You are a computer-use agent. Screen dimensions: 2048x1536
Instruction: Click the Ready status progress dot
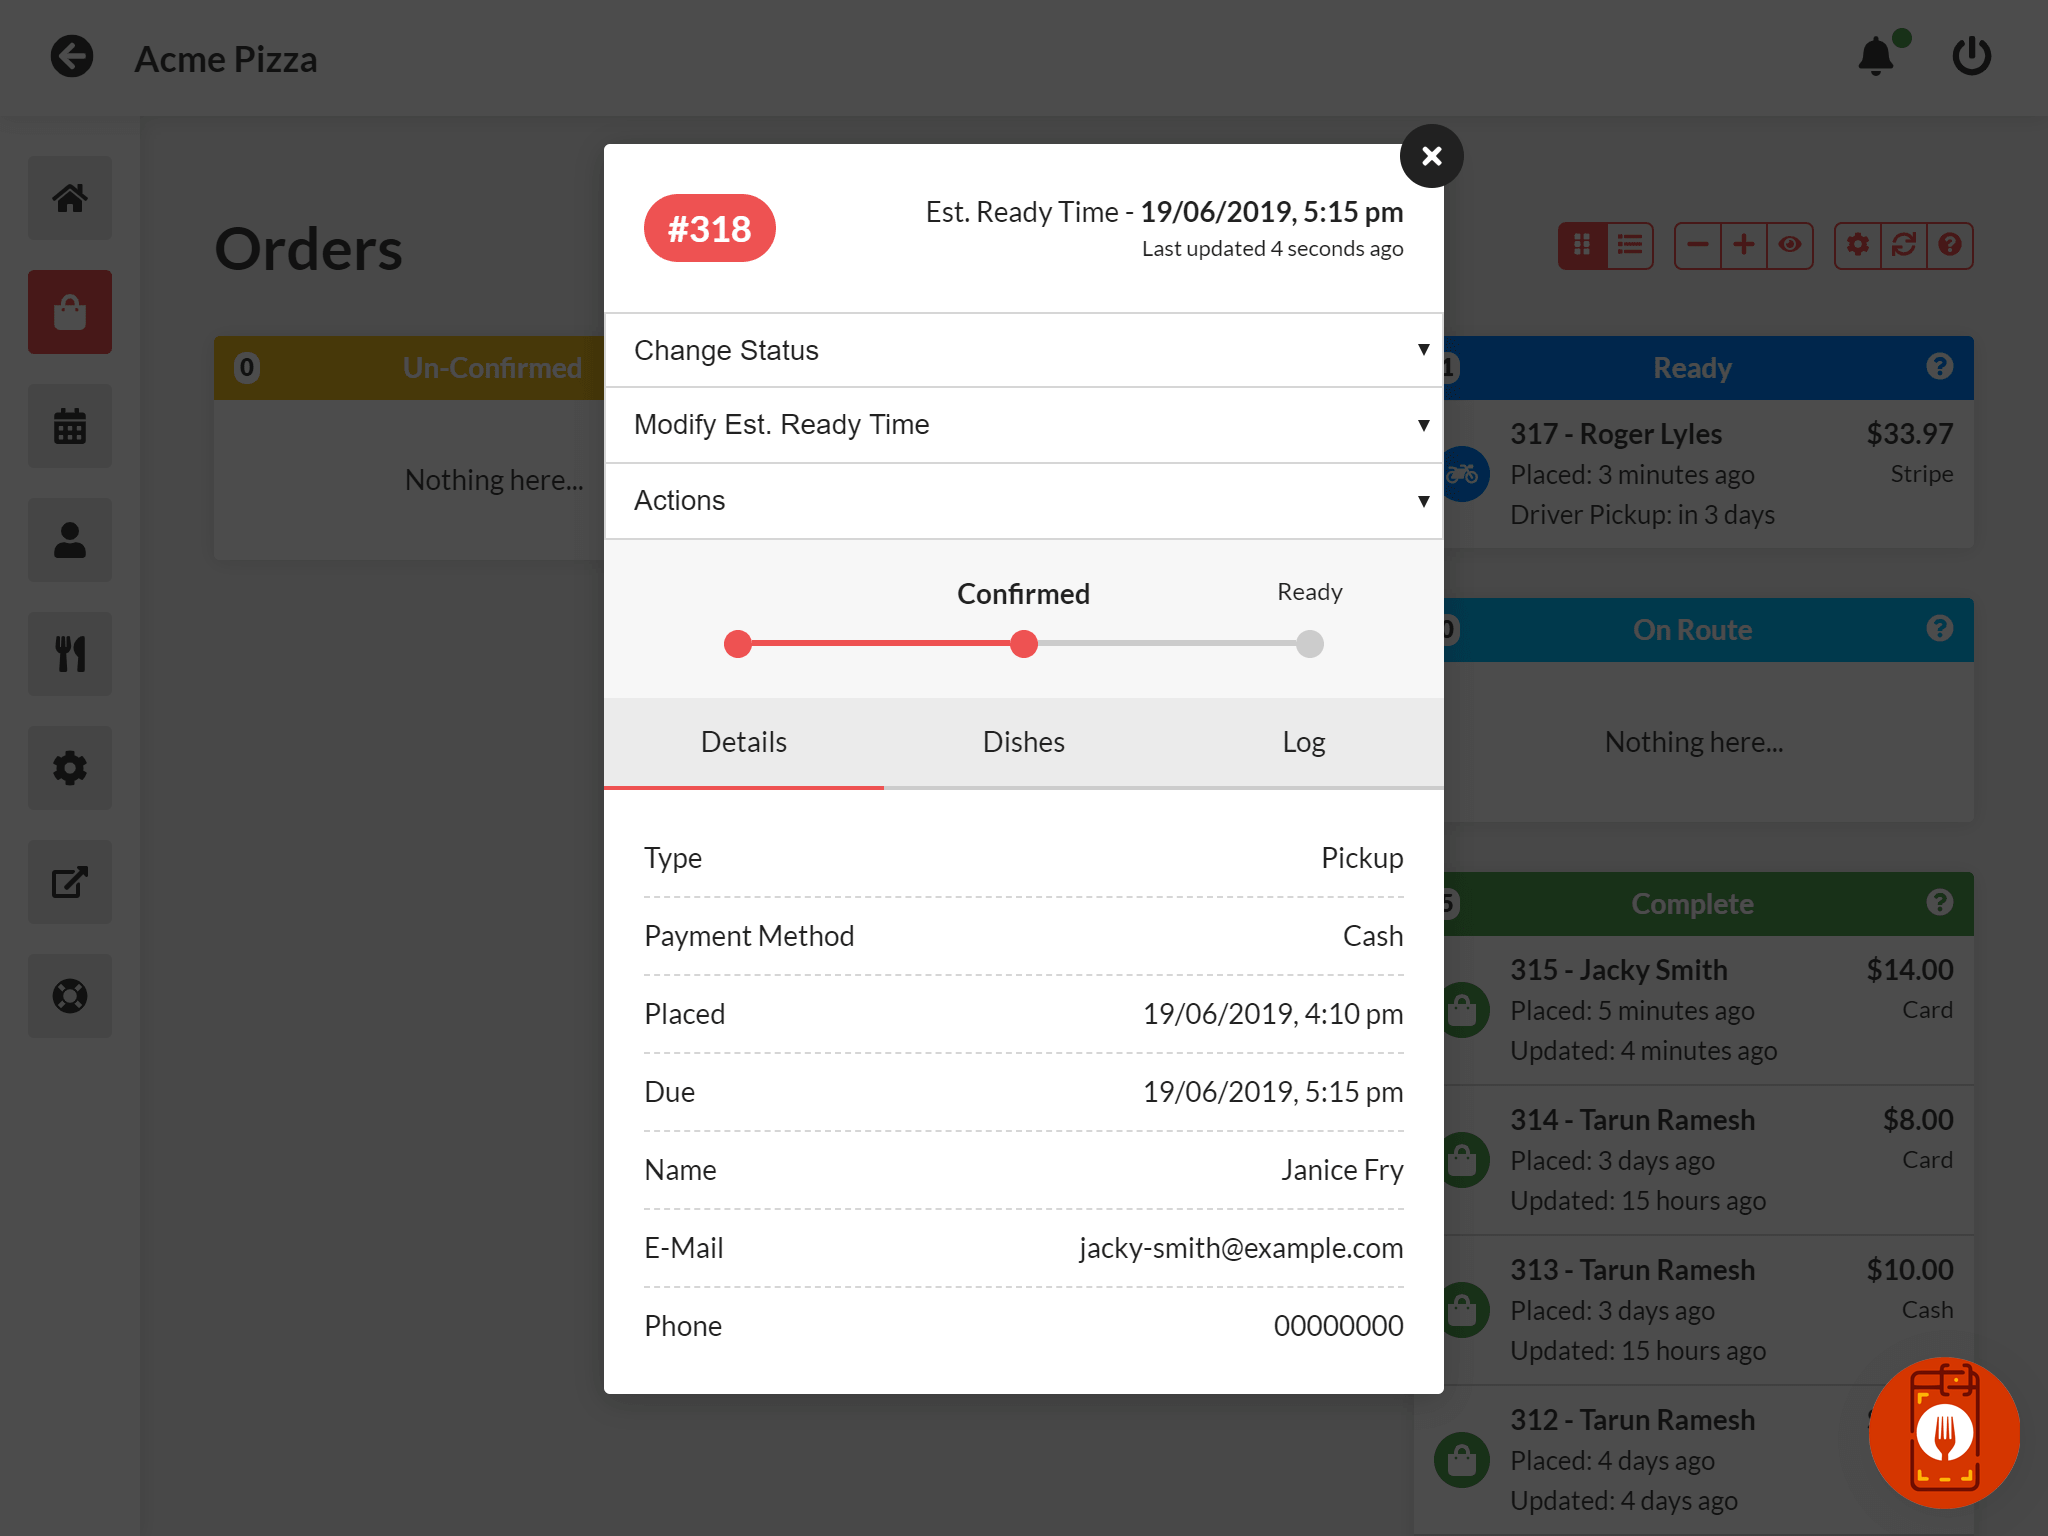(1309, 644)
